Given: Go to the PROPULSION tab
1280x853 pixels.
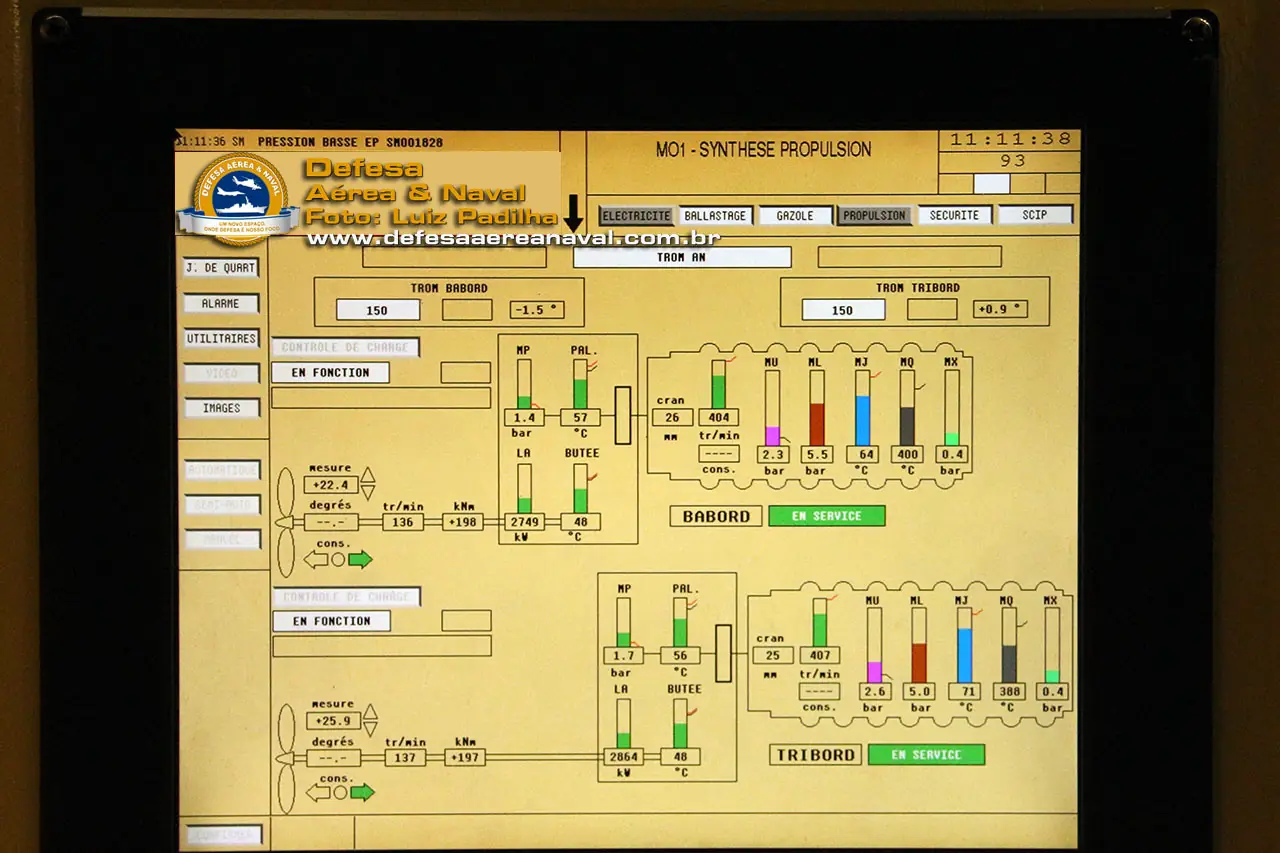Looking at the screenshot, I should pos(874,215).
